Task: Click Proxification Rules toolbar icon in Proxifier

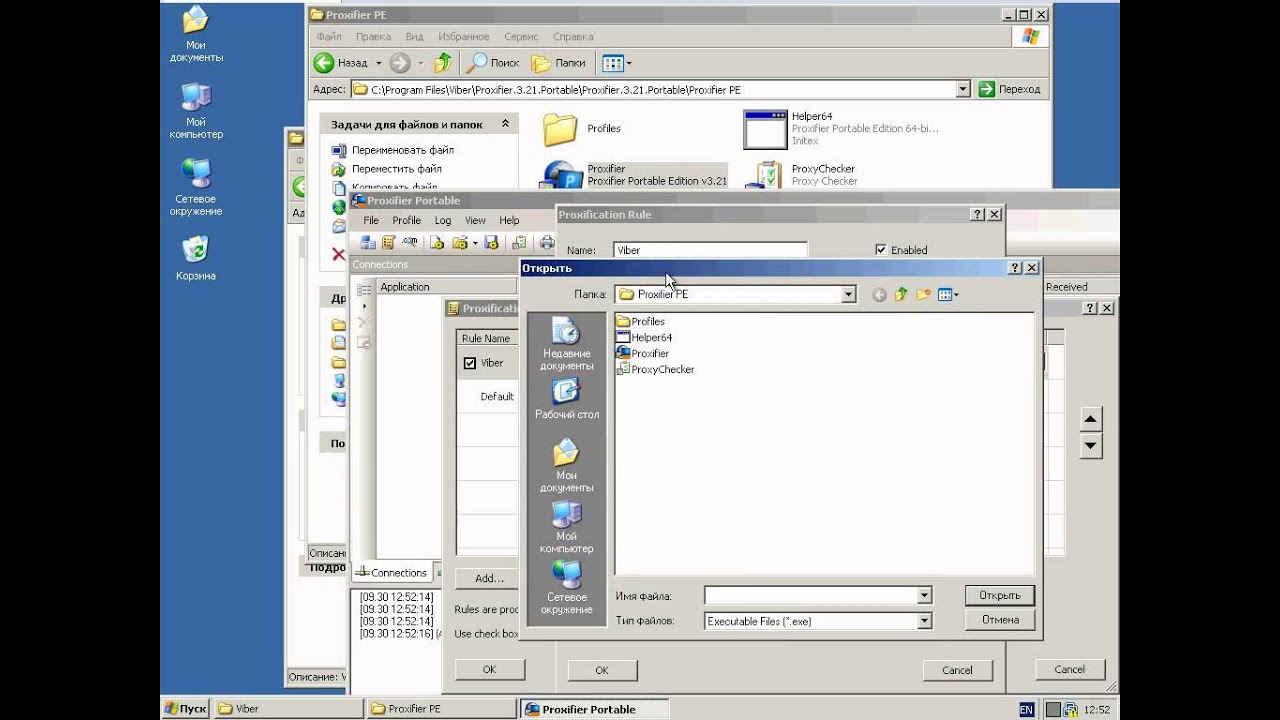Action: click(389, 242)
